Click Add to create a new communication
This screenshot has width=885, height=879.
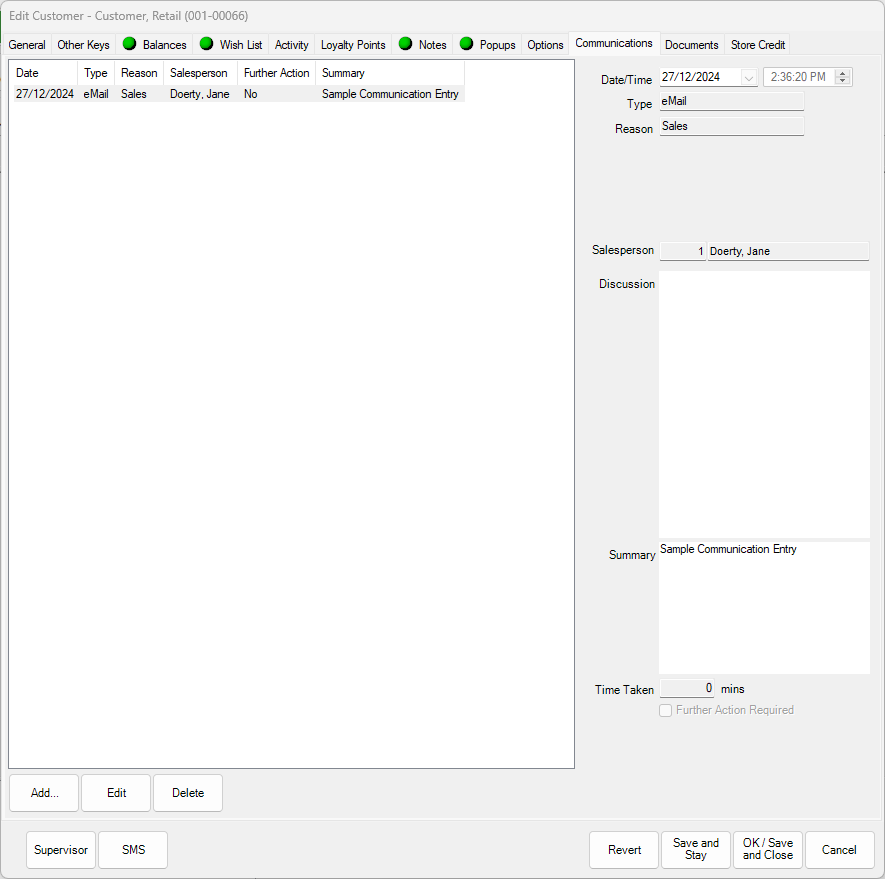(x=43, y=792)
